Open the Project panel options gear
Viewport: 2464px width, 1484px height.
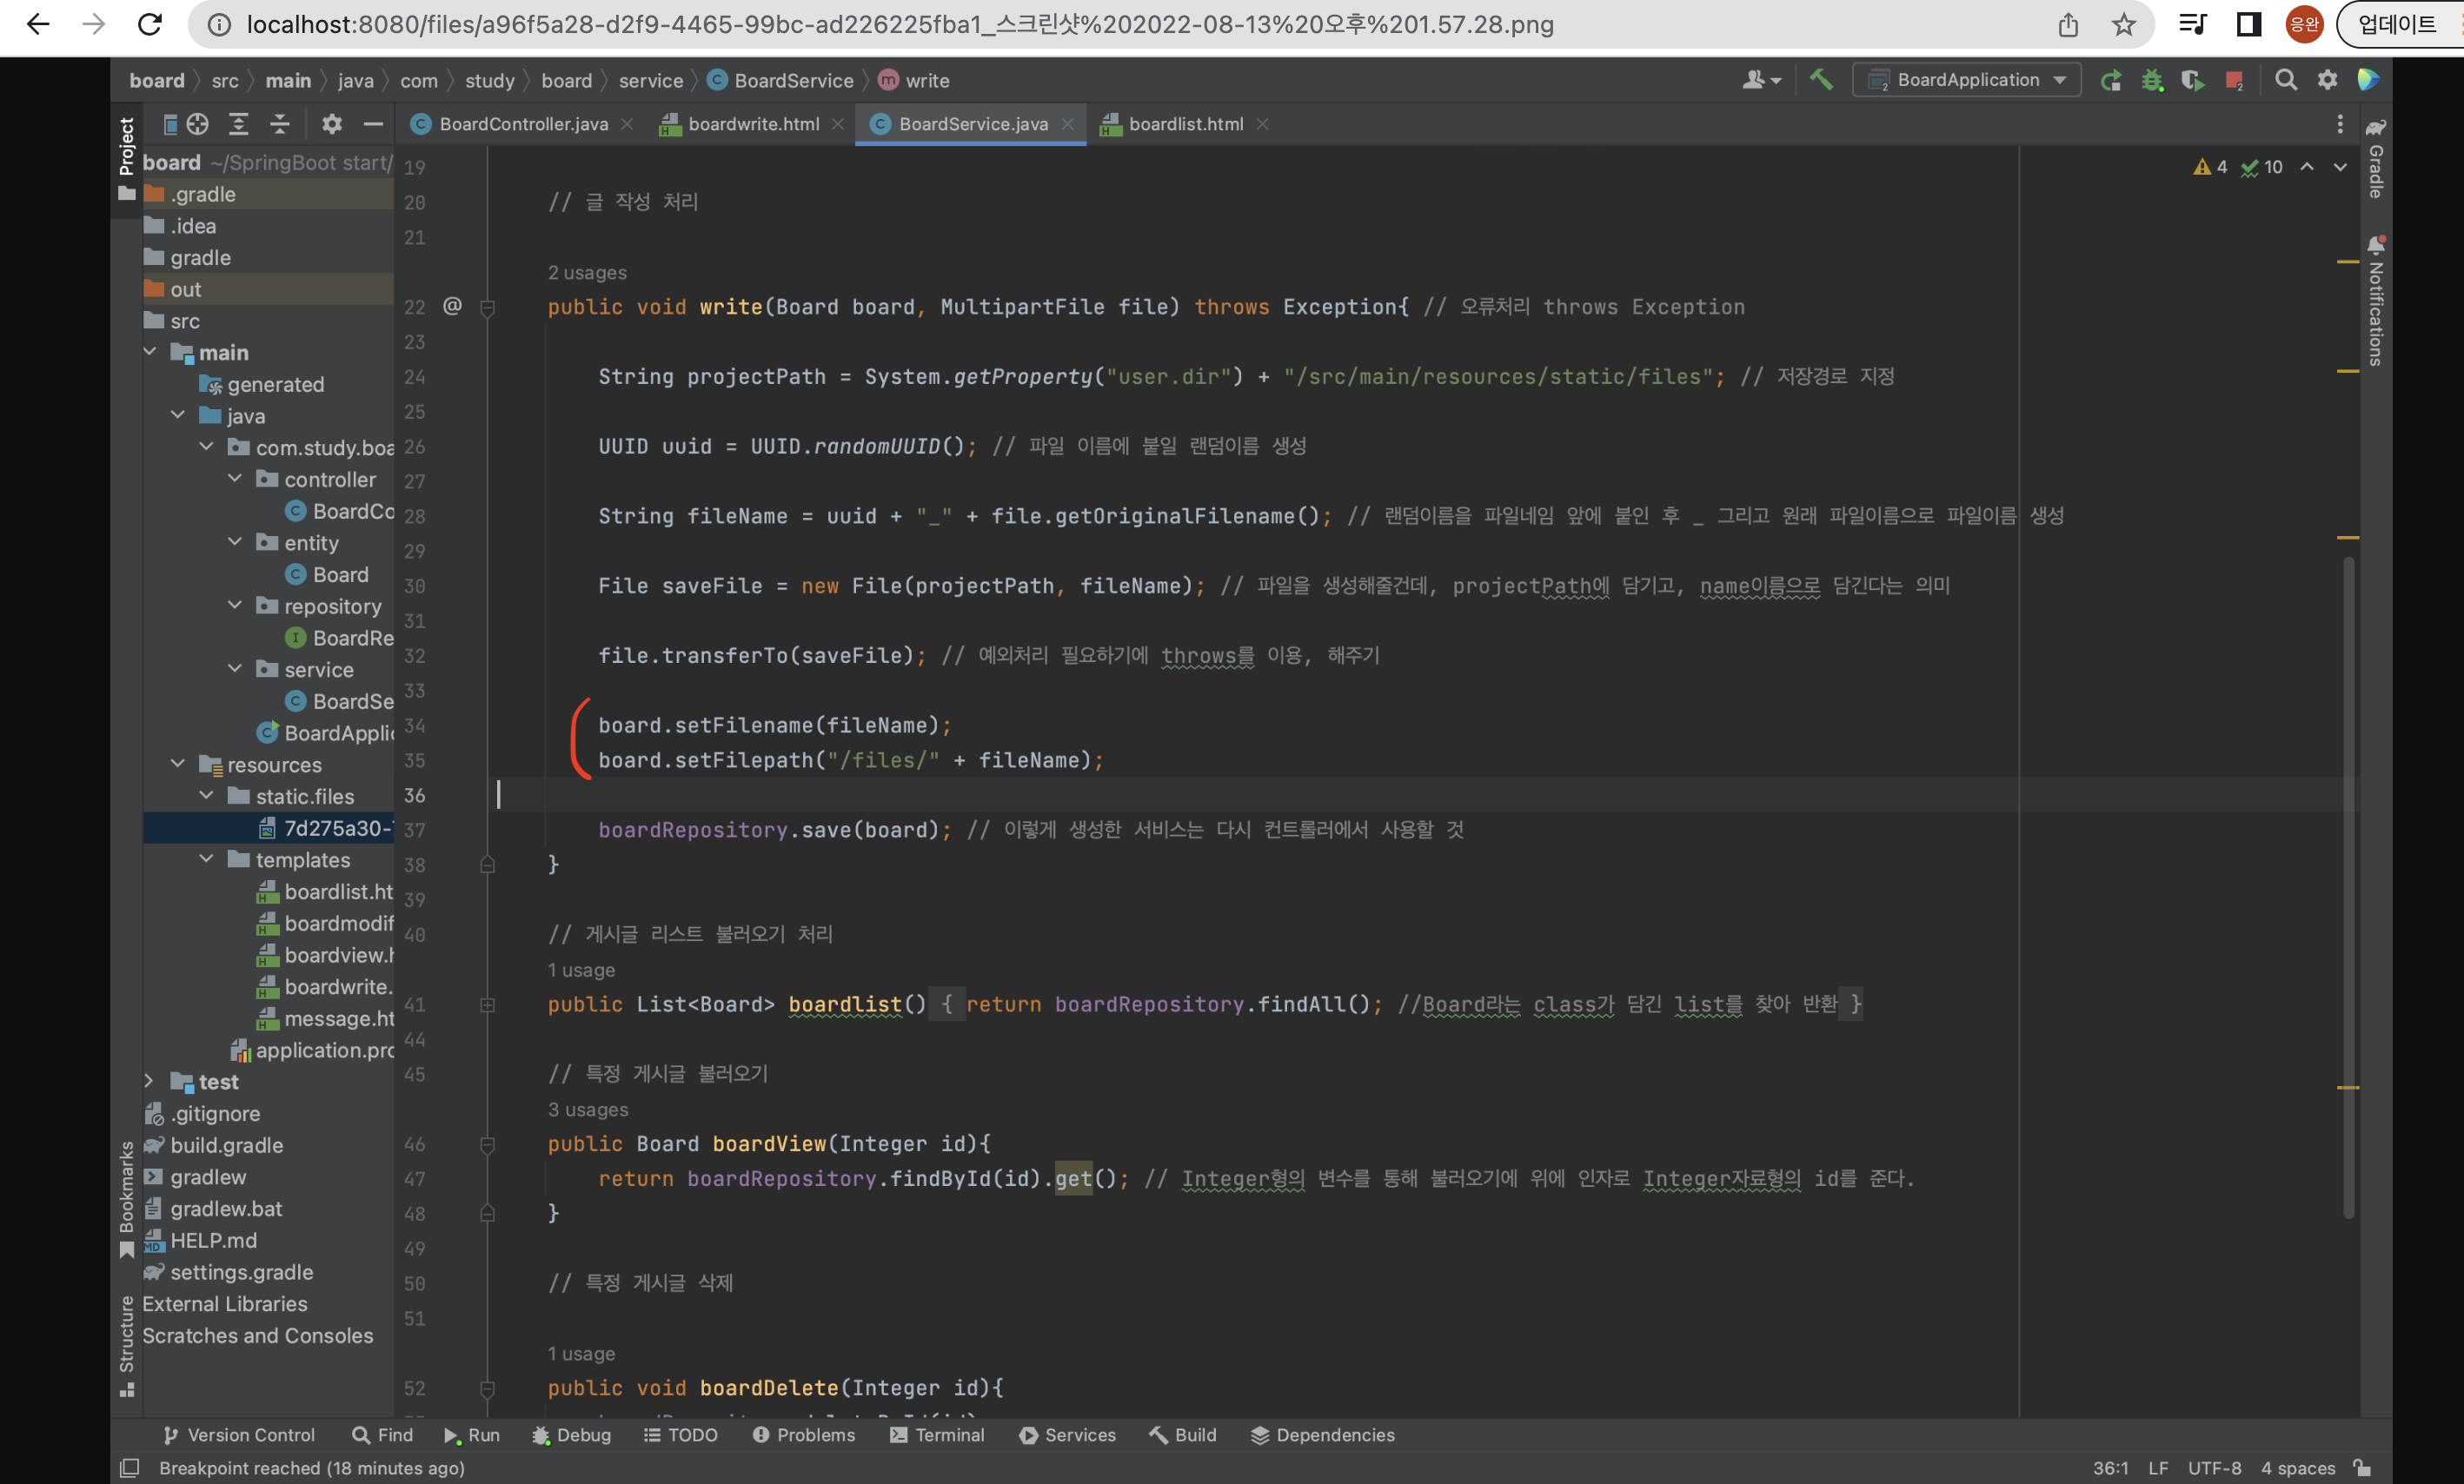click(331, 124)
